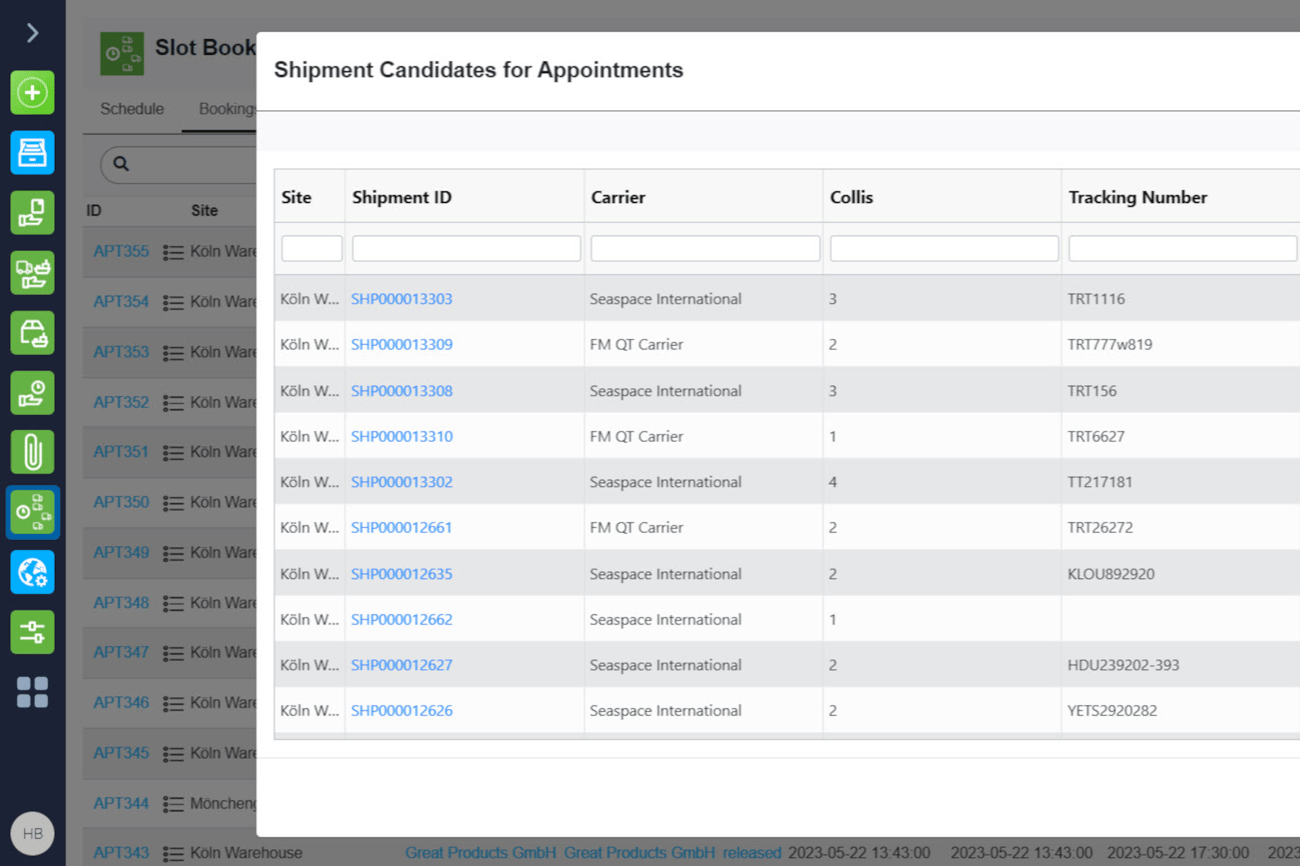Open appointment APT350 in background list
Screen dimensions: 1300x866
pos(121,502)
